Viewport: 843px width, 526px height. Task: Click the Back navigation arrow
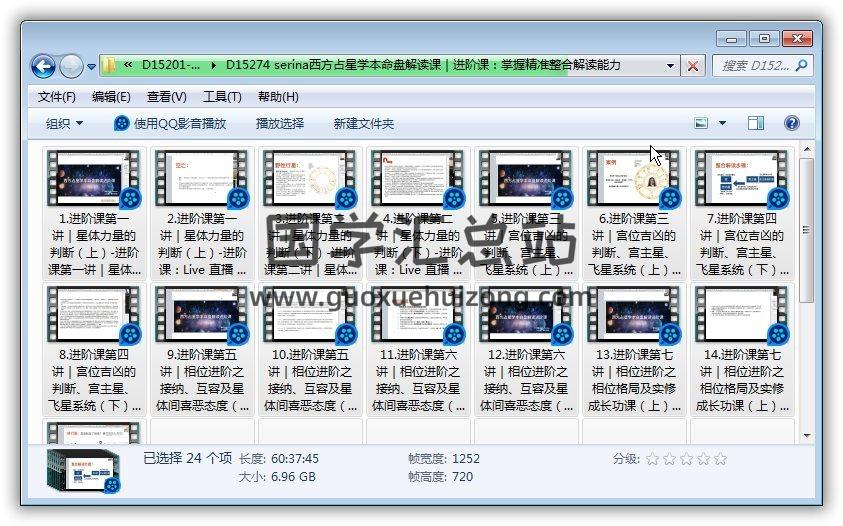coord(43,66)
